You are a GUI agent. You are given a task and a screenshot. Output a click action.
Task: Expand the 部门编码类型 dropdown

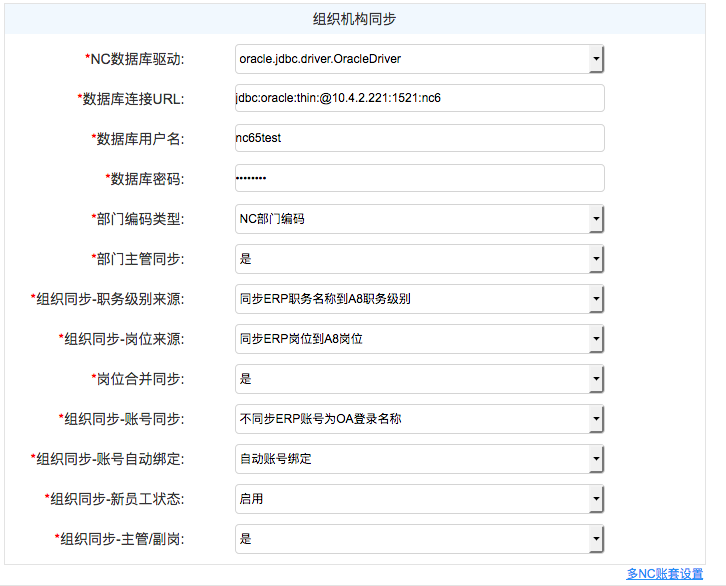click(419, 219)
